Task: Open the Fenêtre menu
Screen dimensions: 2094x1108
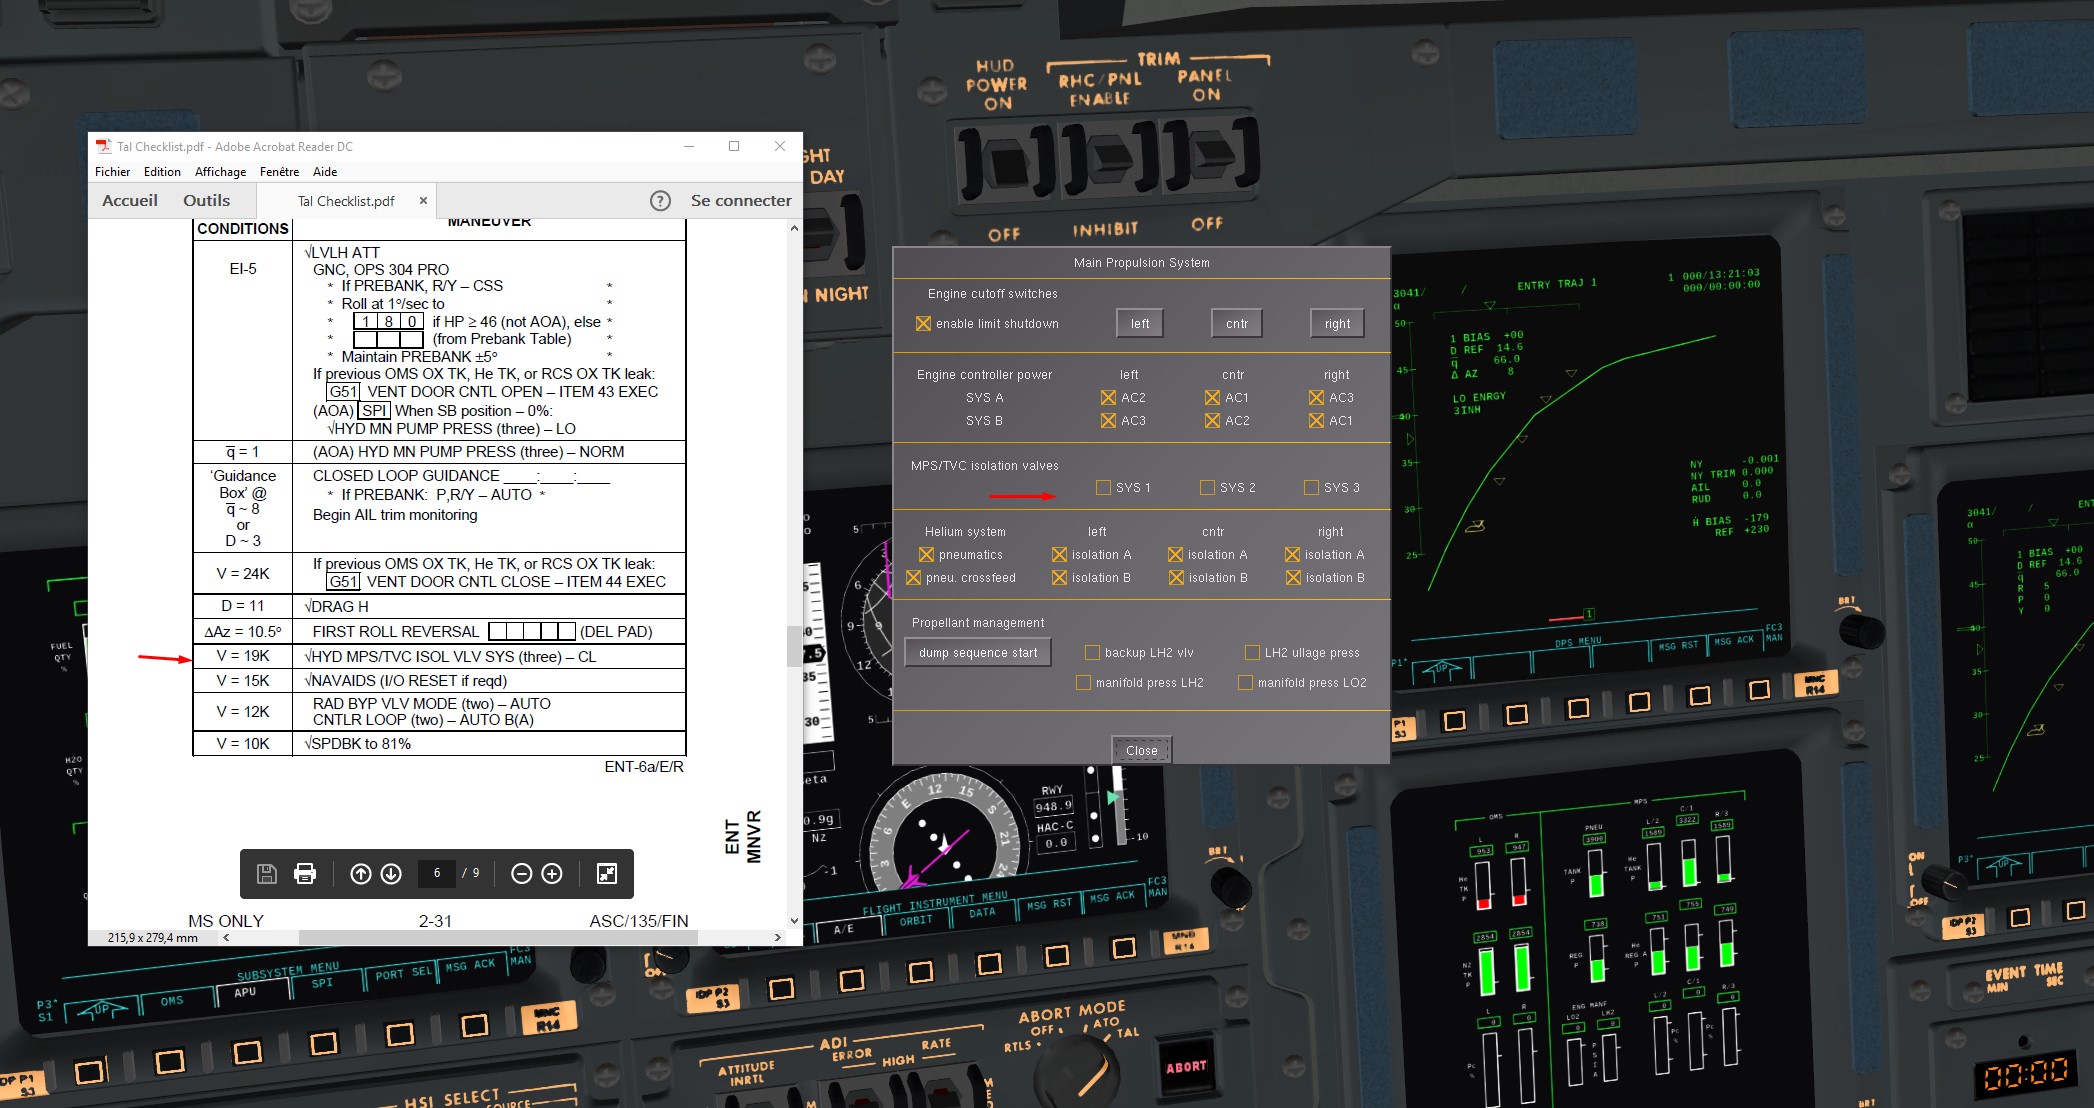Action: [279, 172]
